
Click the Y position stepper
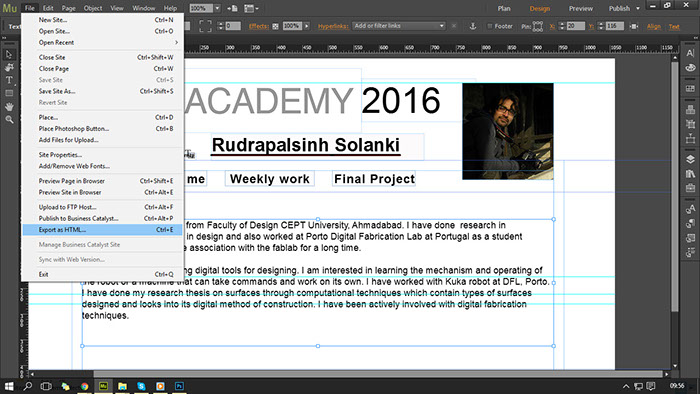(600, 26)
